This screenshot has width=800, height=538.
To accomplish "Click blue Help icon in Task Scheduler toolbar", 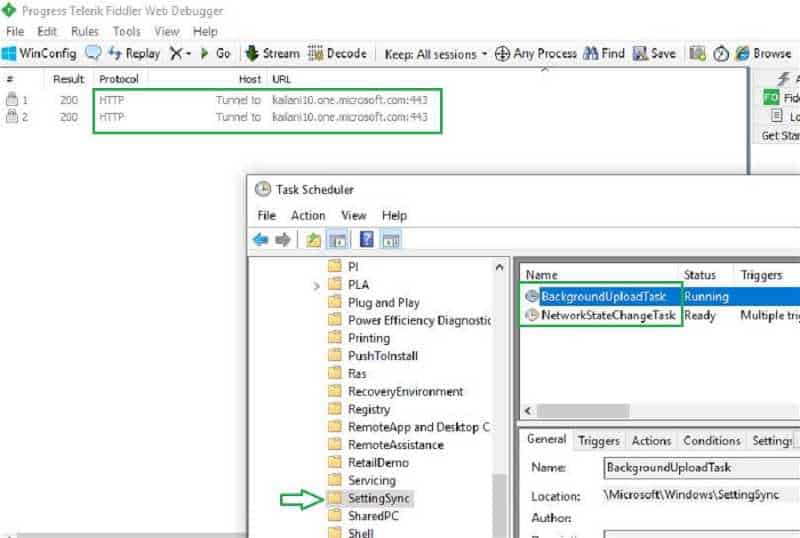I will tap(366, 239).
